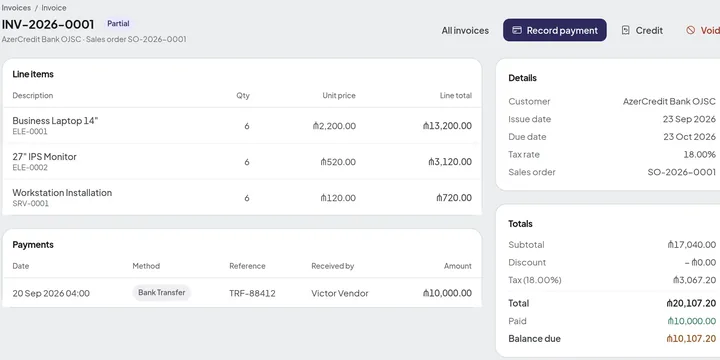Click the Reference column header
The image size is (720, 360).
[x=248, y=266]
